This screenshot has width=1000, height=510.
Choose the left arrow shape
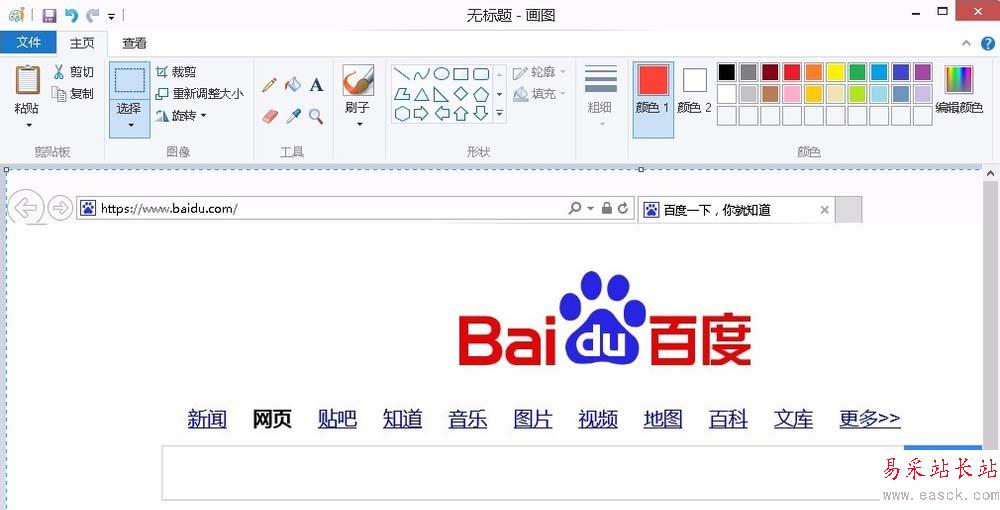tap(441, 114)
